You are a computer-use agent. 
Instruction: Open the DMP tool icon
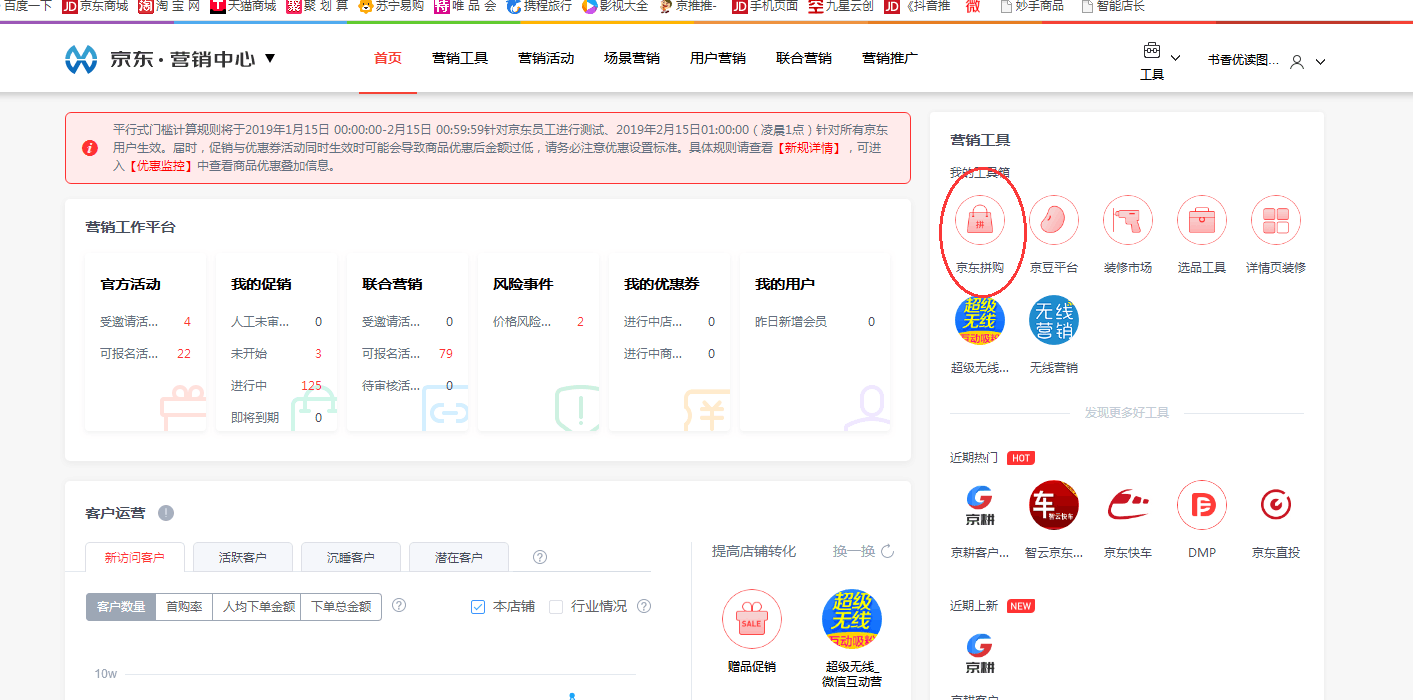point(1201,505)
